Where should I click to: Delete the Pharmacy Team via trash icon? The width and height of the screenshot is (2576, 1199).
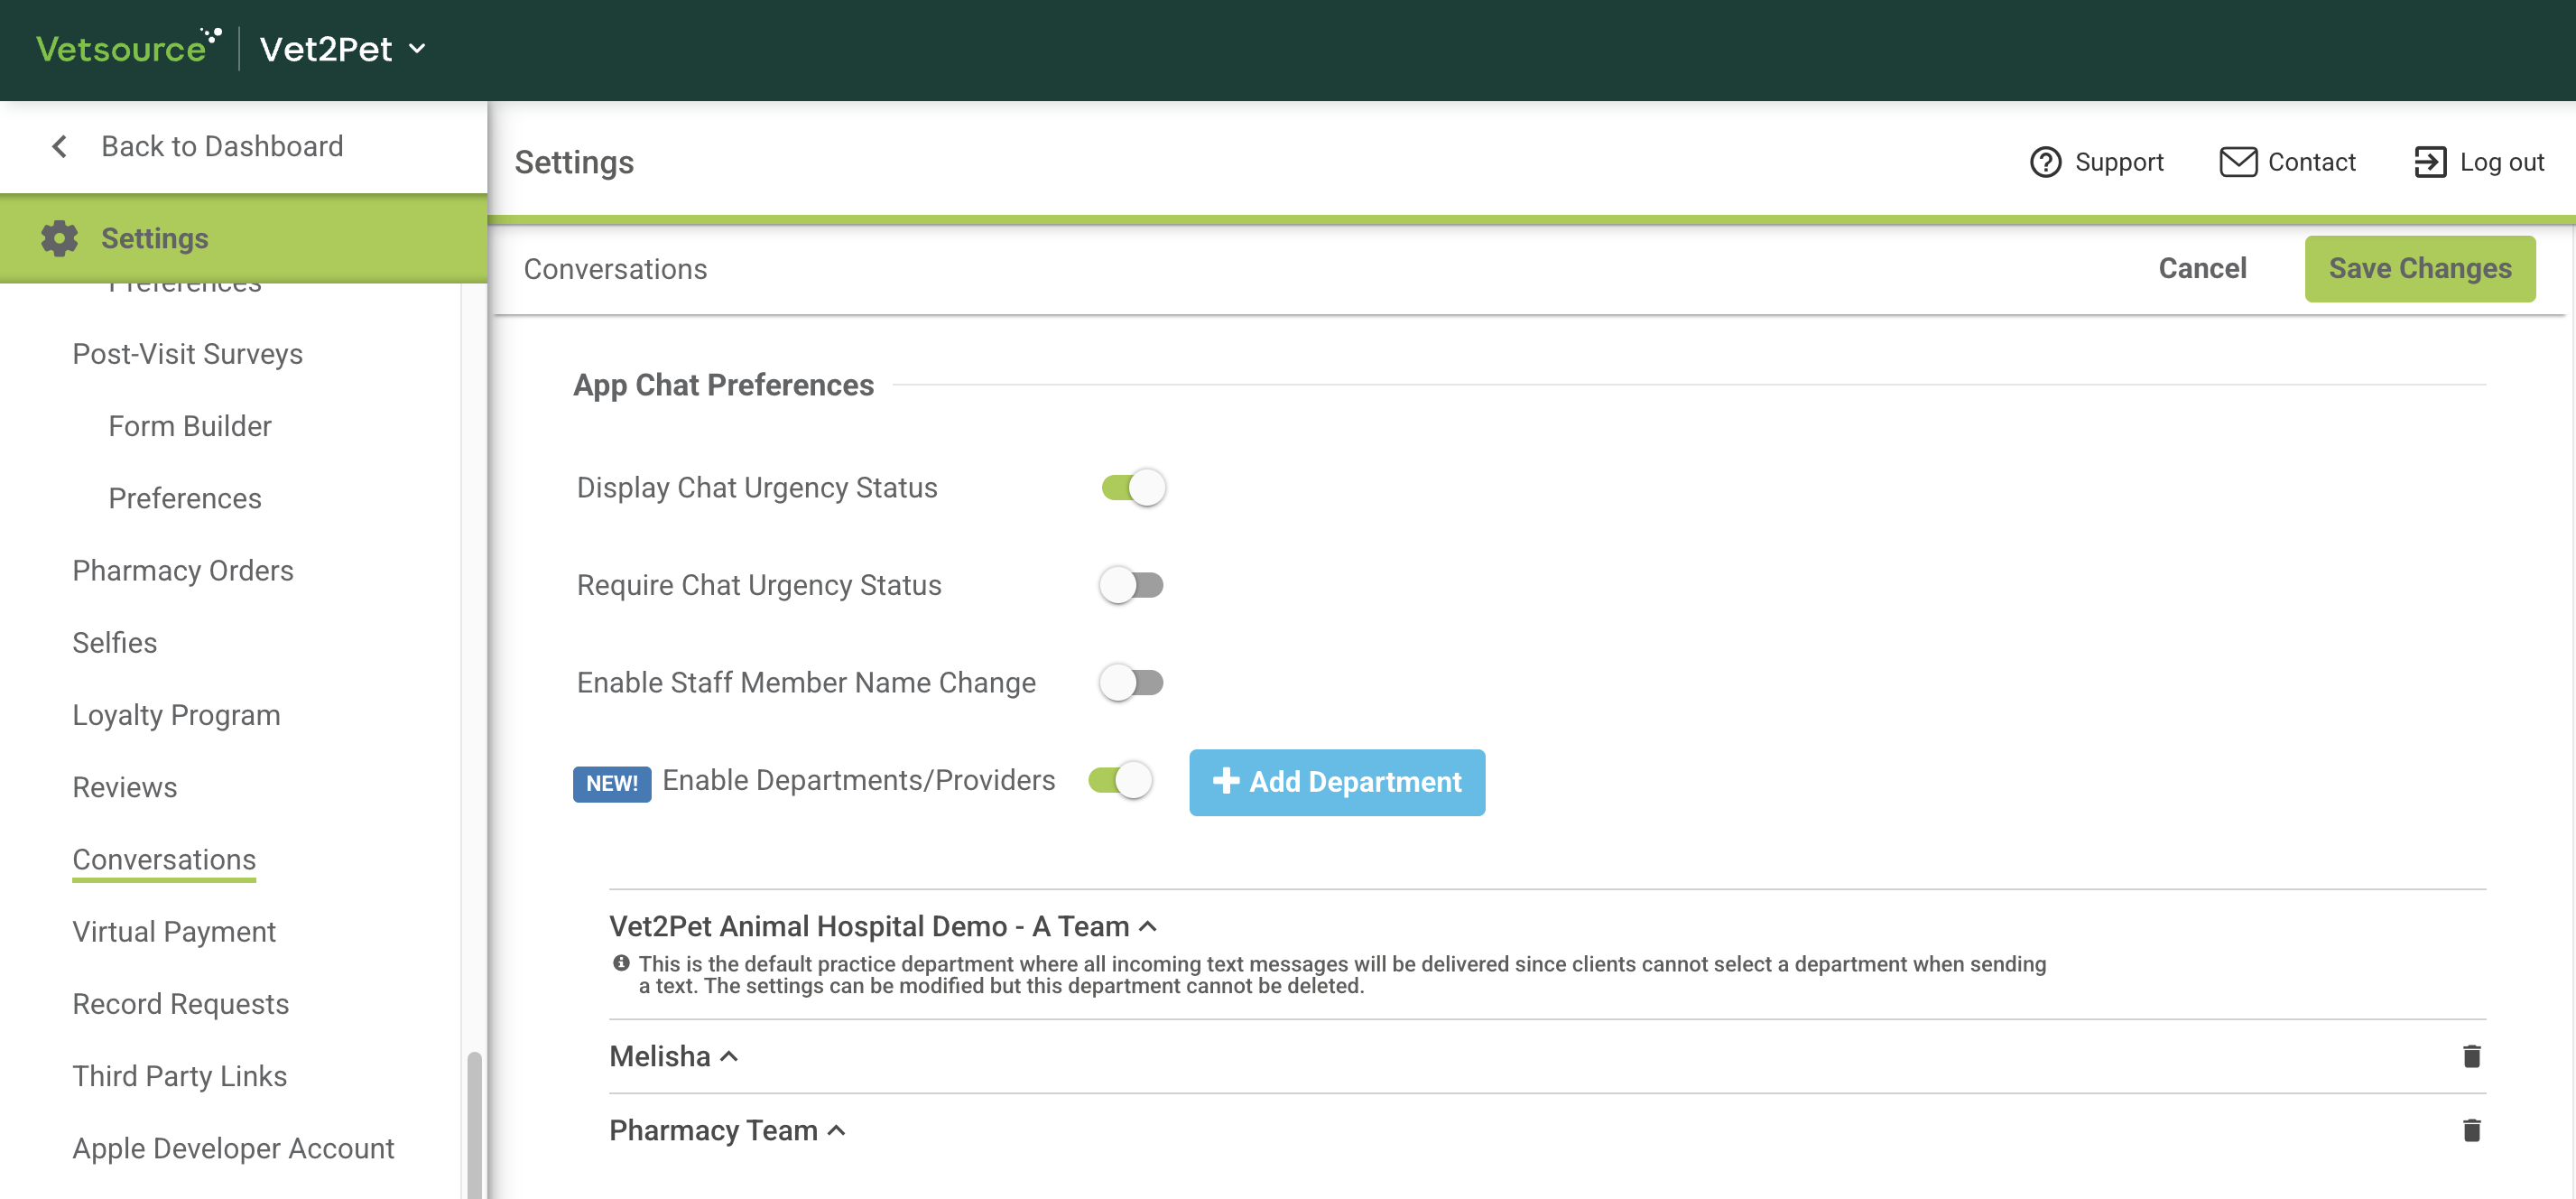point(2471,1130)
